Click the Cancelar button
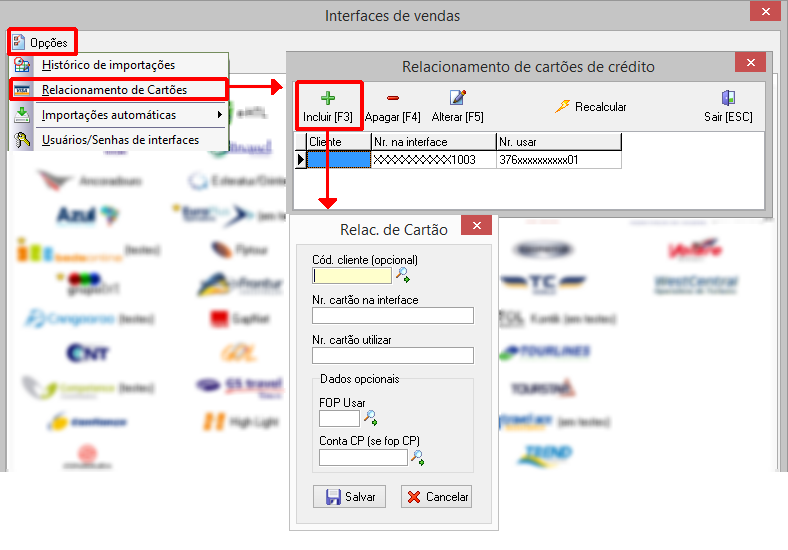 click(436, 497)
